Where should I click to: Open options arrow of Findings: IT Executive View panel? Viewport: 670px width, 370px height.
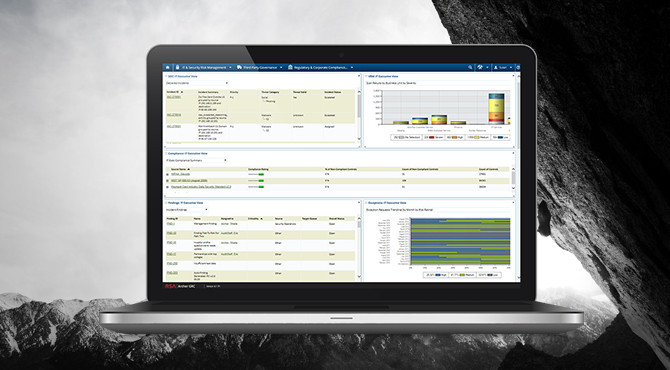pos(359,203)
